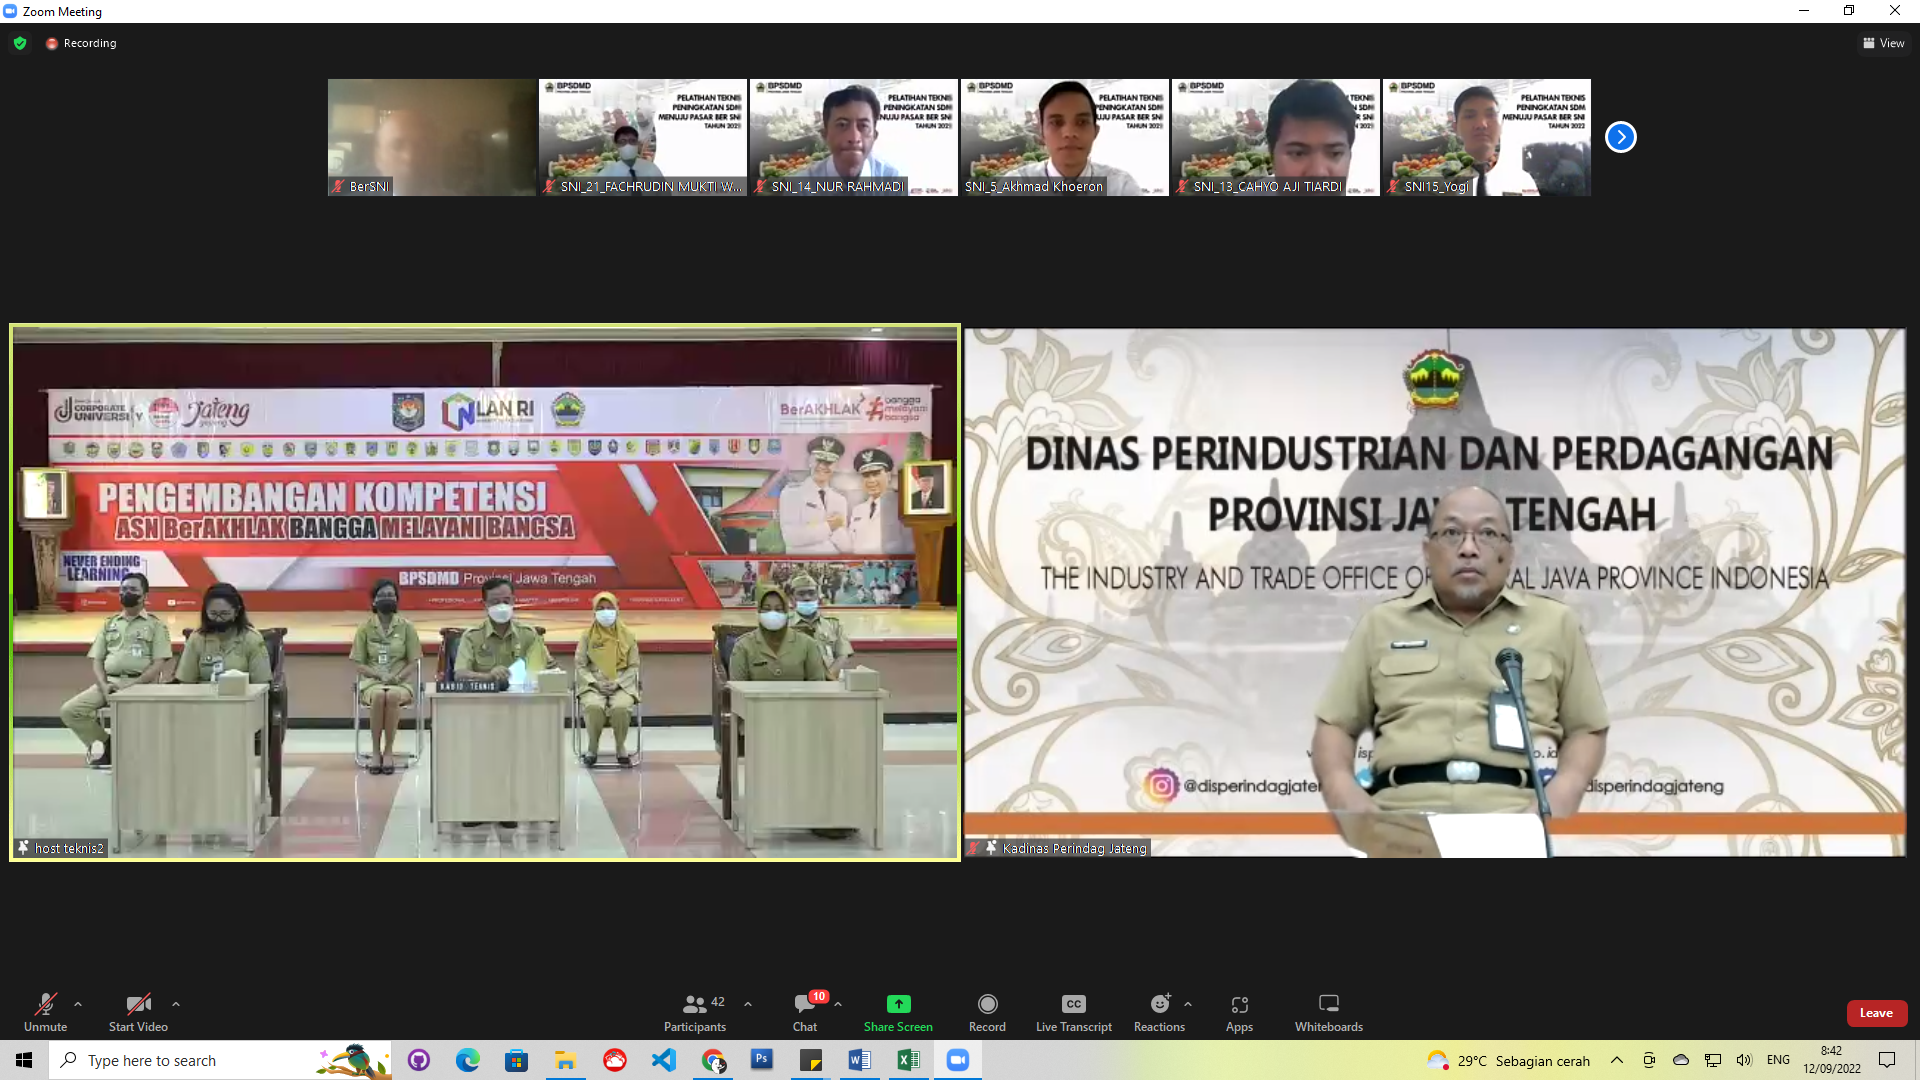Open Visual Studio Code from the taskbar

[x=663, y=1060]
